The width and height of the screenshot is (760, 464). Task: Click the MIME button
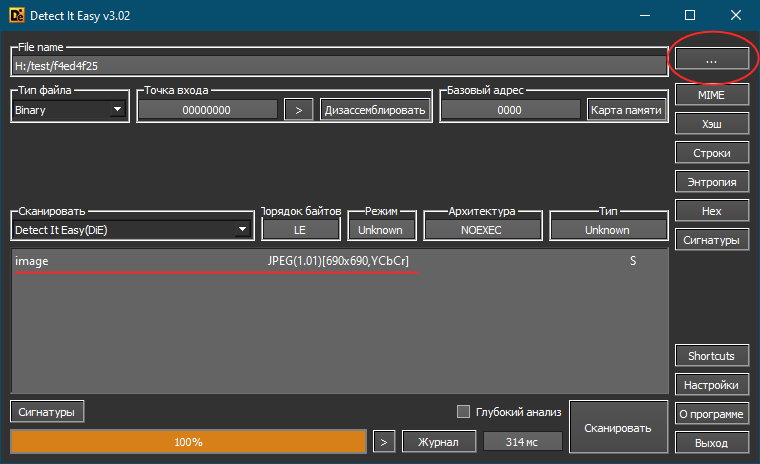coord(712,95)
